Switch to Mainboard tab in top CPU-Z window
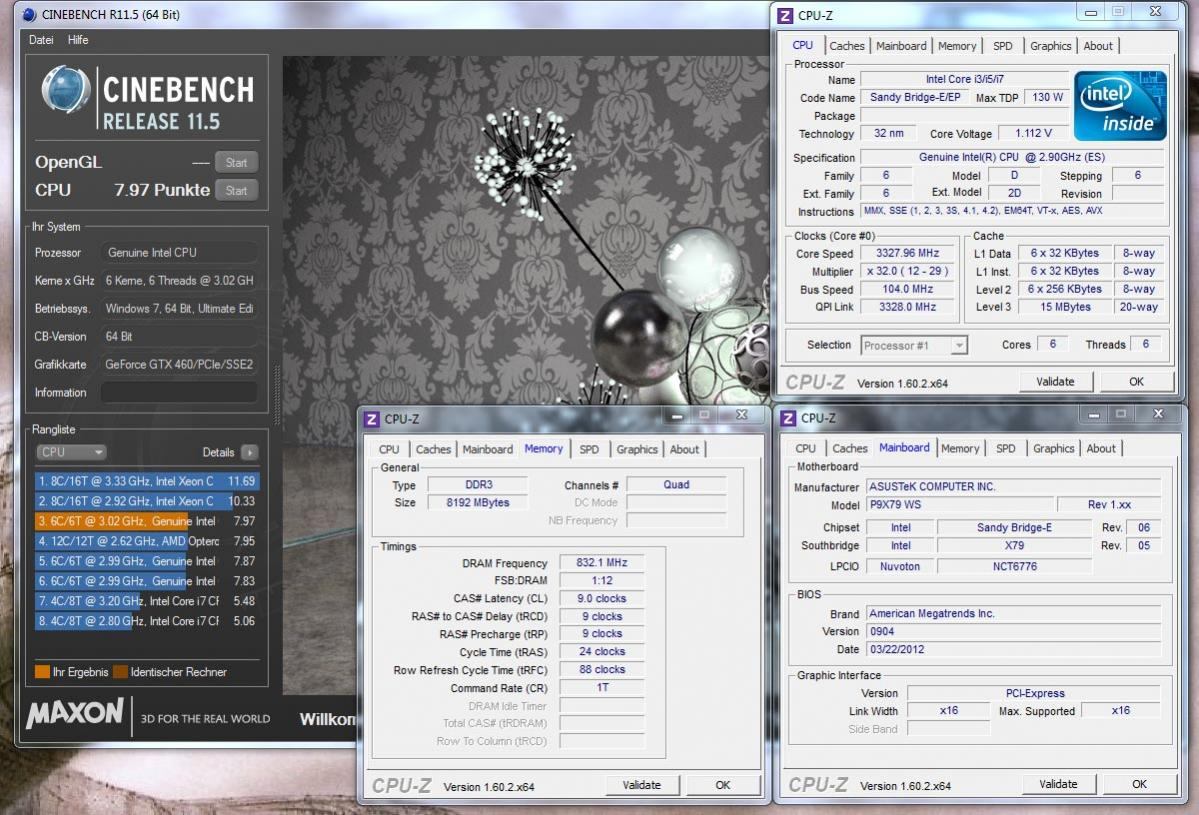 [x=901, y=46]
